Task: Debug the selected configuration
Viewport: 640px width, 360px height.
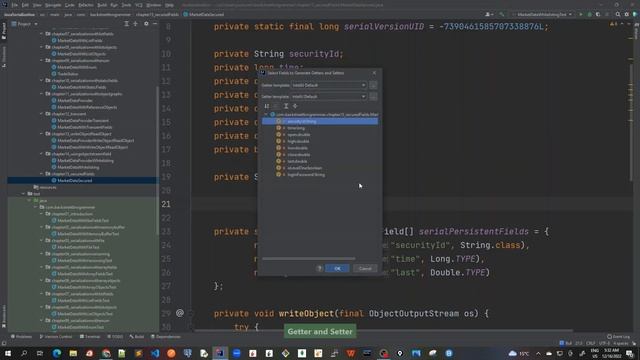Action: [x=589, y=14]
